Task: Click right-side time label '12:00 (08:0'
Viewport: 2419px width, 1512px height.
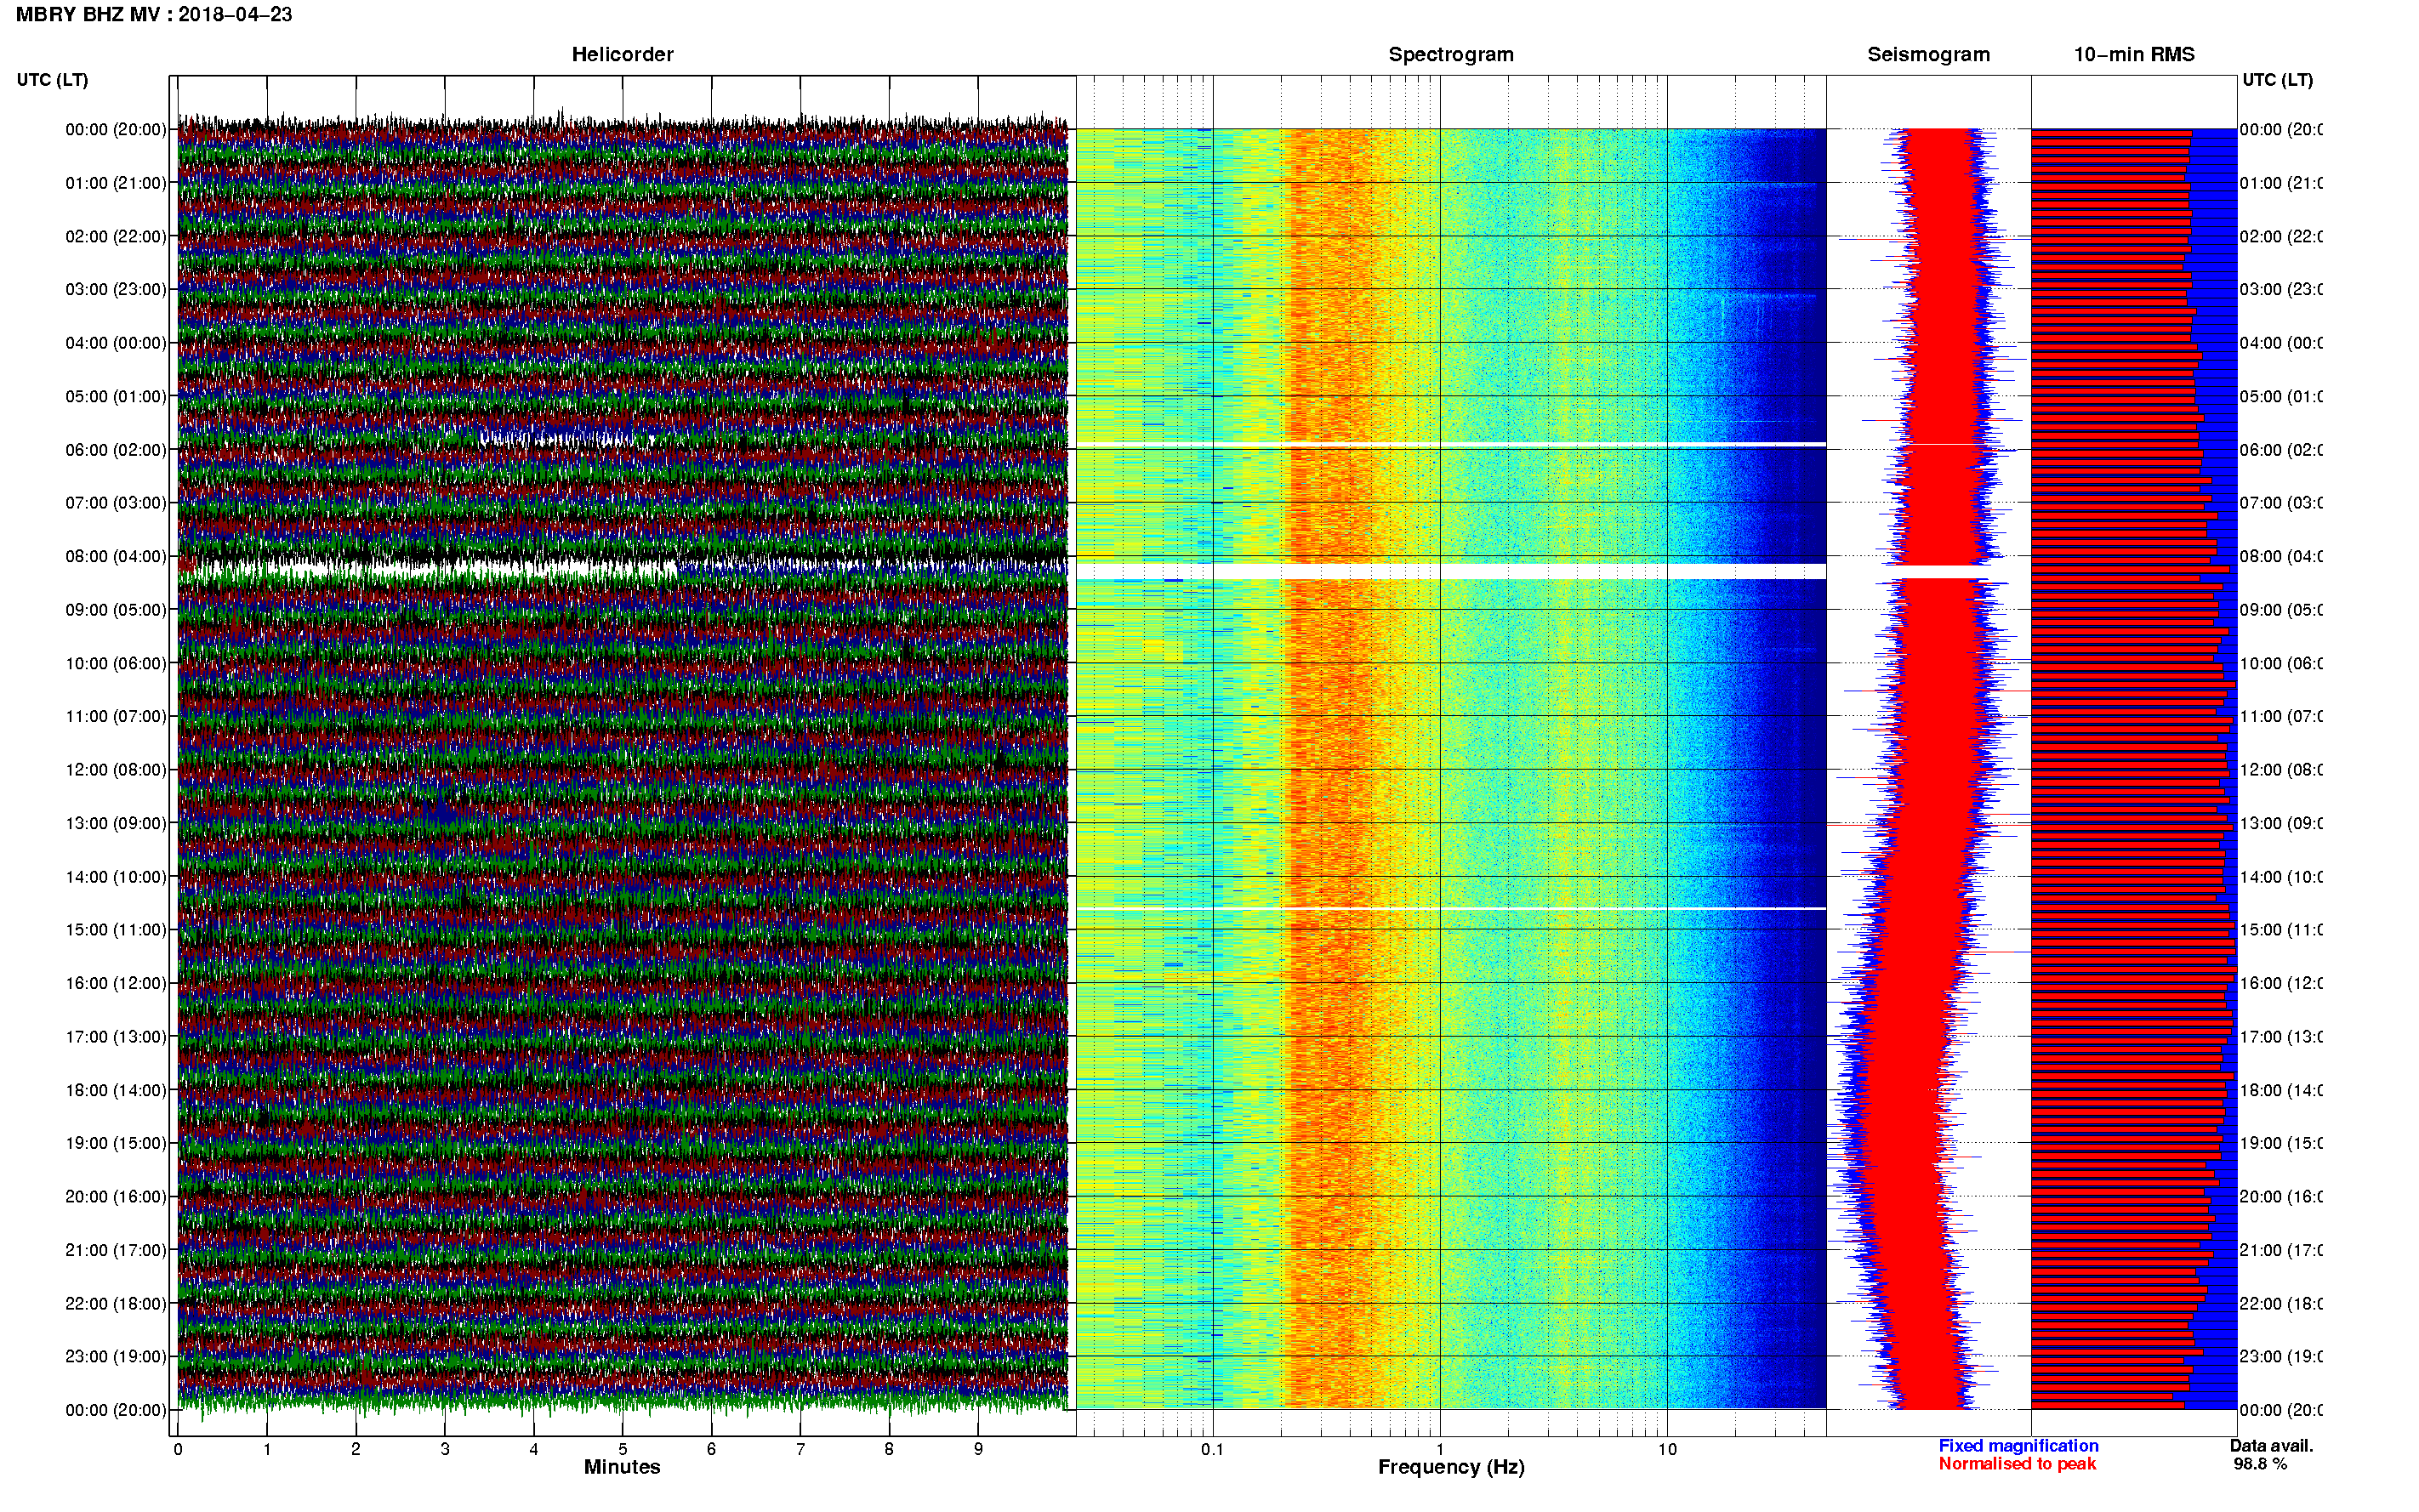Action: [2280, 770]
